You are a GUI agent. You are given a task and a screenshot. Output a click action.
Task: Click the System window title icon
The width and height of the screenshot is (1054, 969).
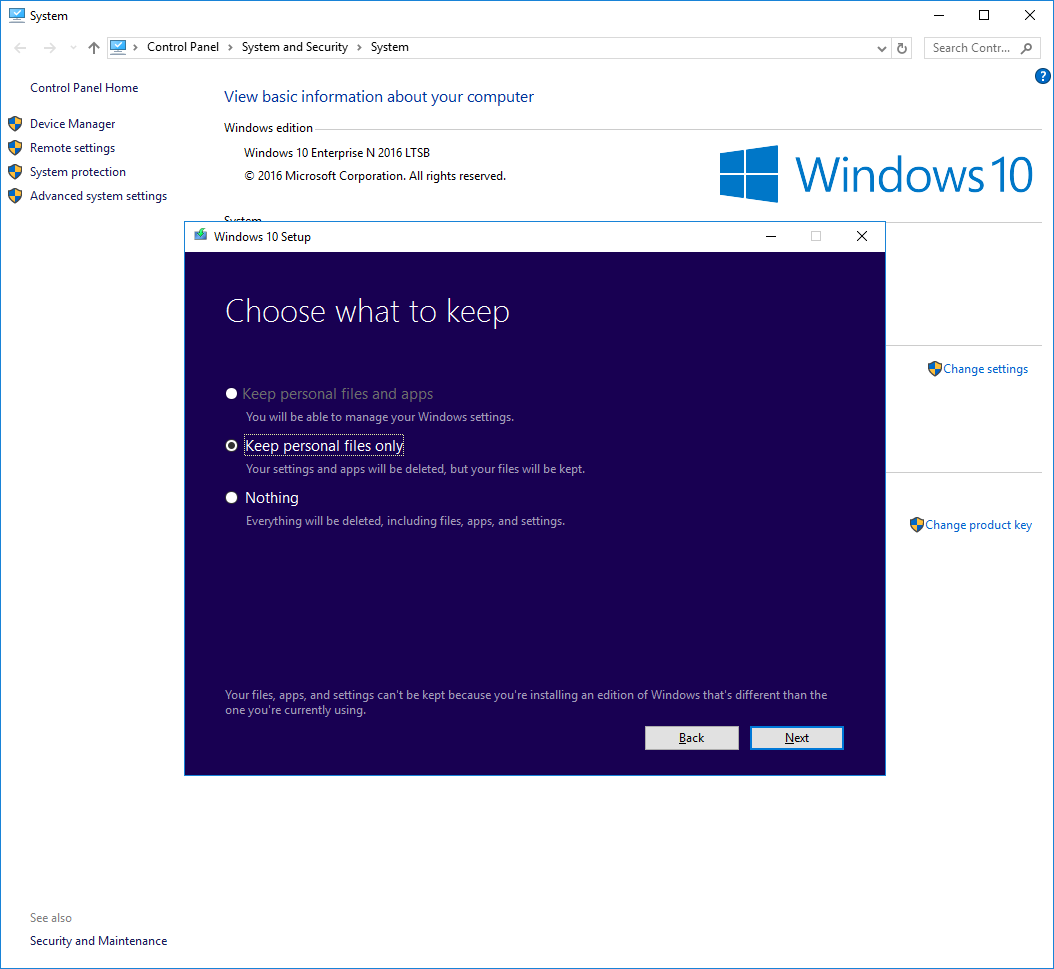(17, 15)
